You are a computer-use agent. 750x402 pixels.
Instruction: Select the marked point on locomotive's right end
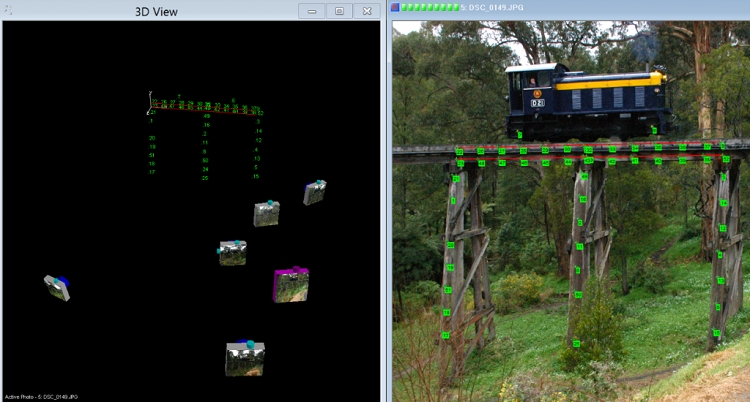(654, 130)
